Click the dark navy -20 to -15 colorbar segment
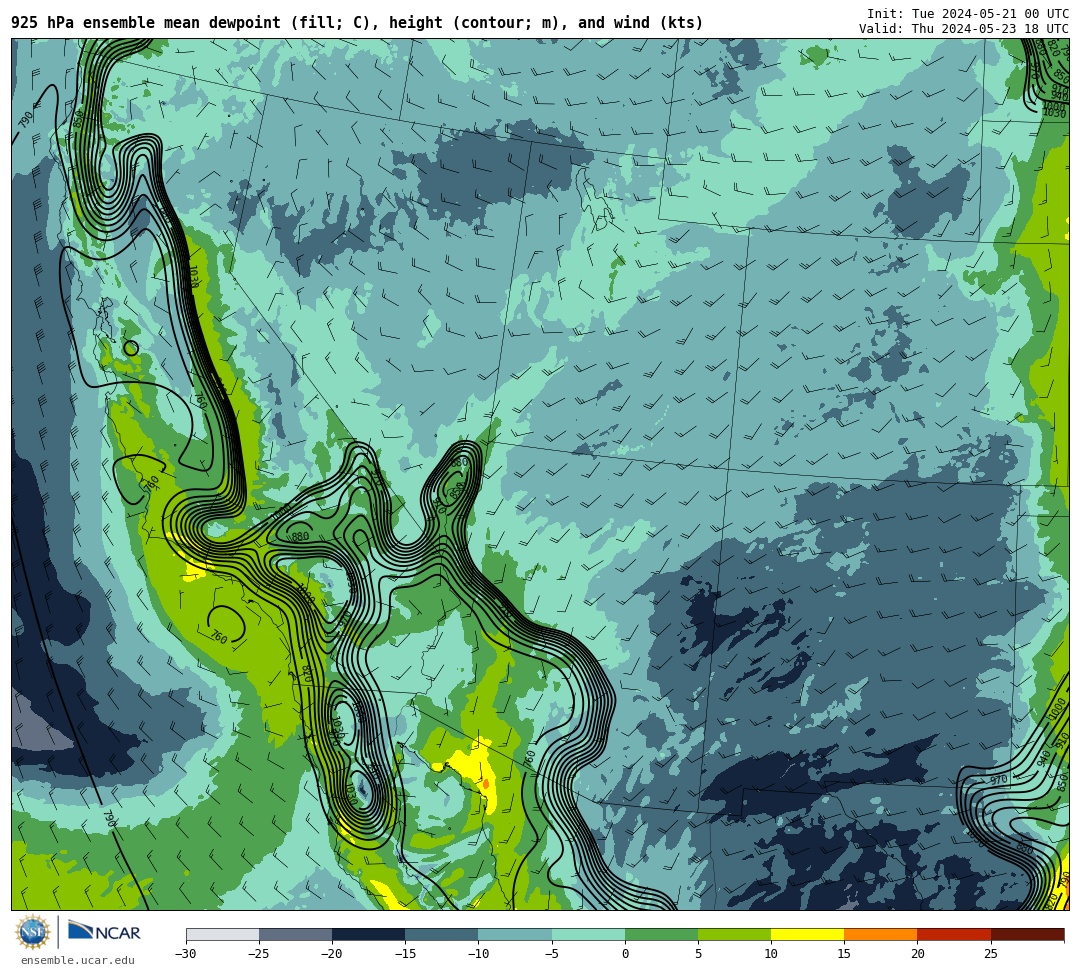Viewport: 1080px width, 973px height. click(x=368, y=934)
